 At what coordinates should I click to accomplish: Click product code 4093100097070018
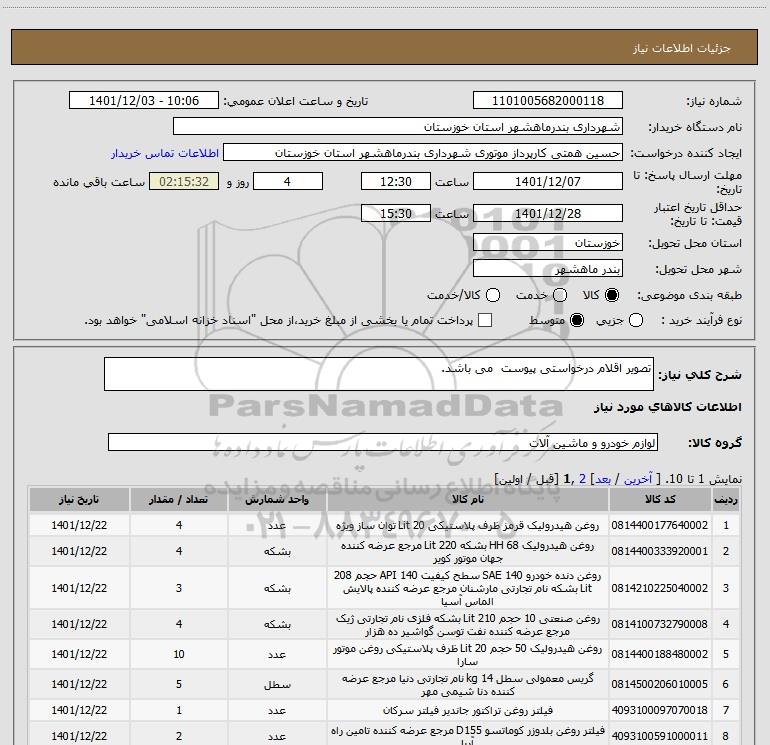tap(660, 710)
